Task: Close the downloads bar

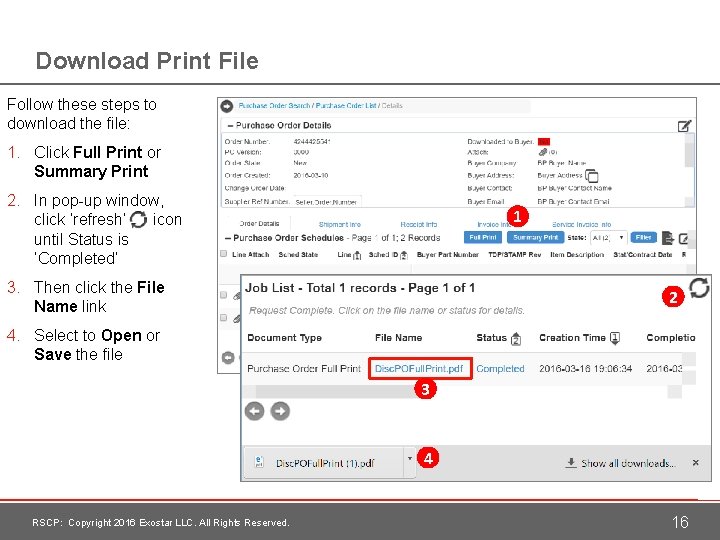Action: 696,463
